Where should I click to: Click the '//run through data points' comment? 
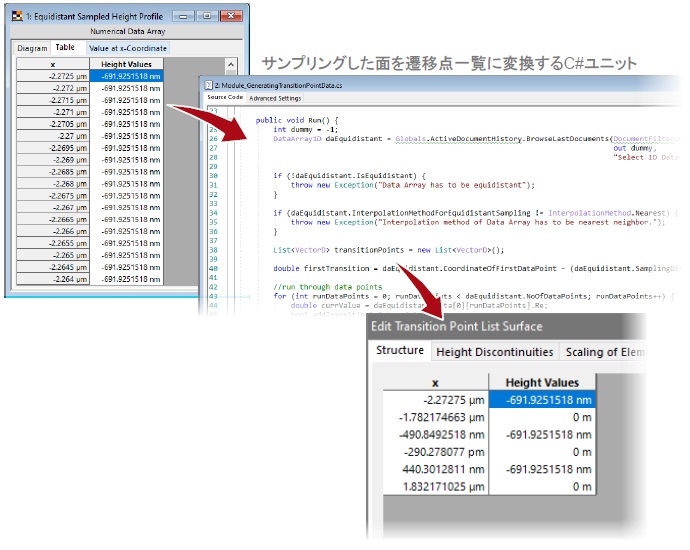click(x=328, y=287)
